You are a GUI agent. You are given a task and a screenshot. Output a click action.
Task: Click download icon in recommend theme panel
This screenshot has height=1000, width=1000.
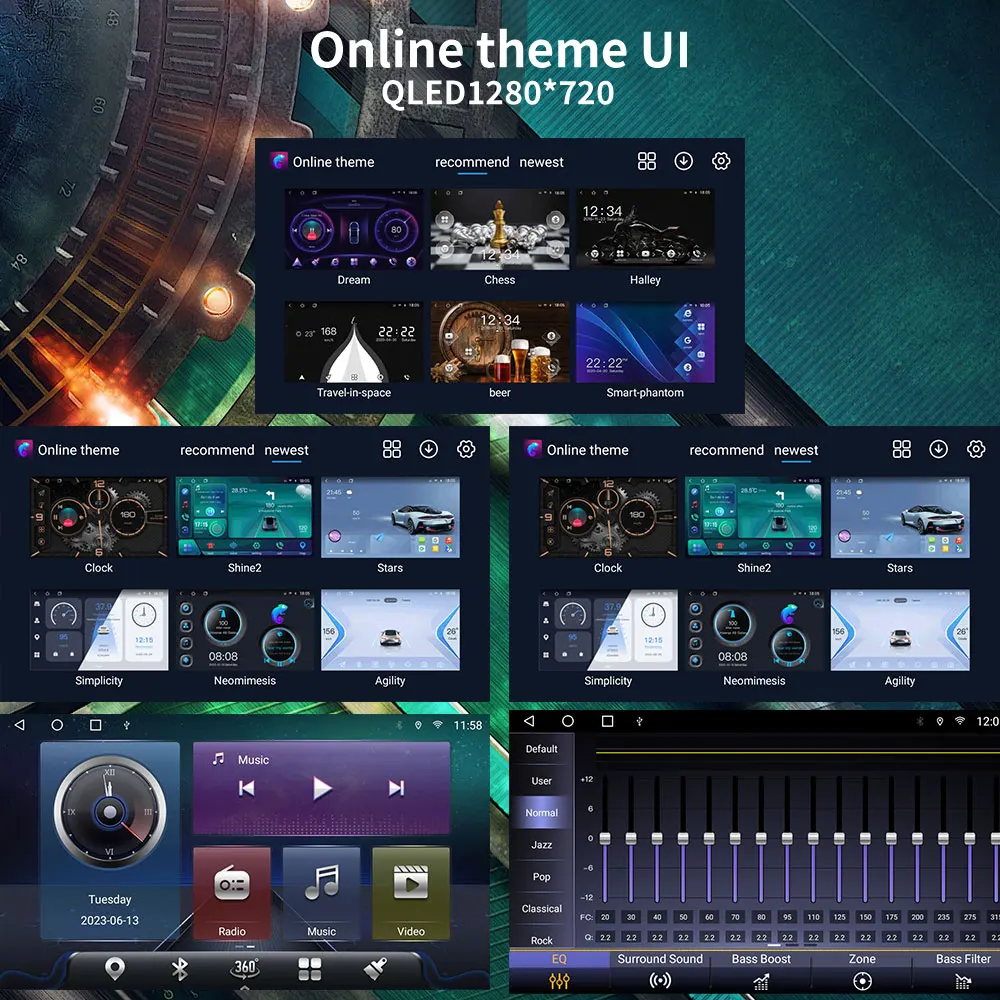[x=684, y=161]
